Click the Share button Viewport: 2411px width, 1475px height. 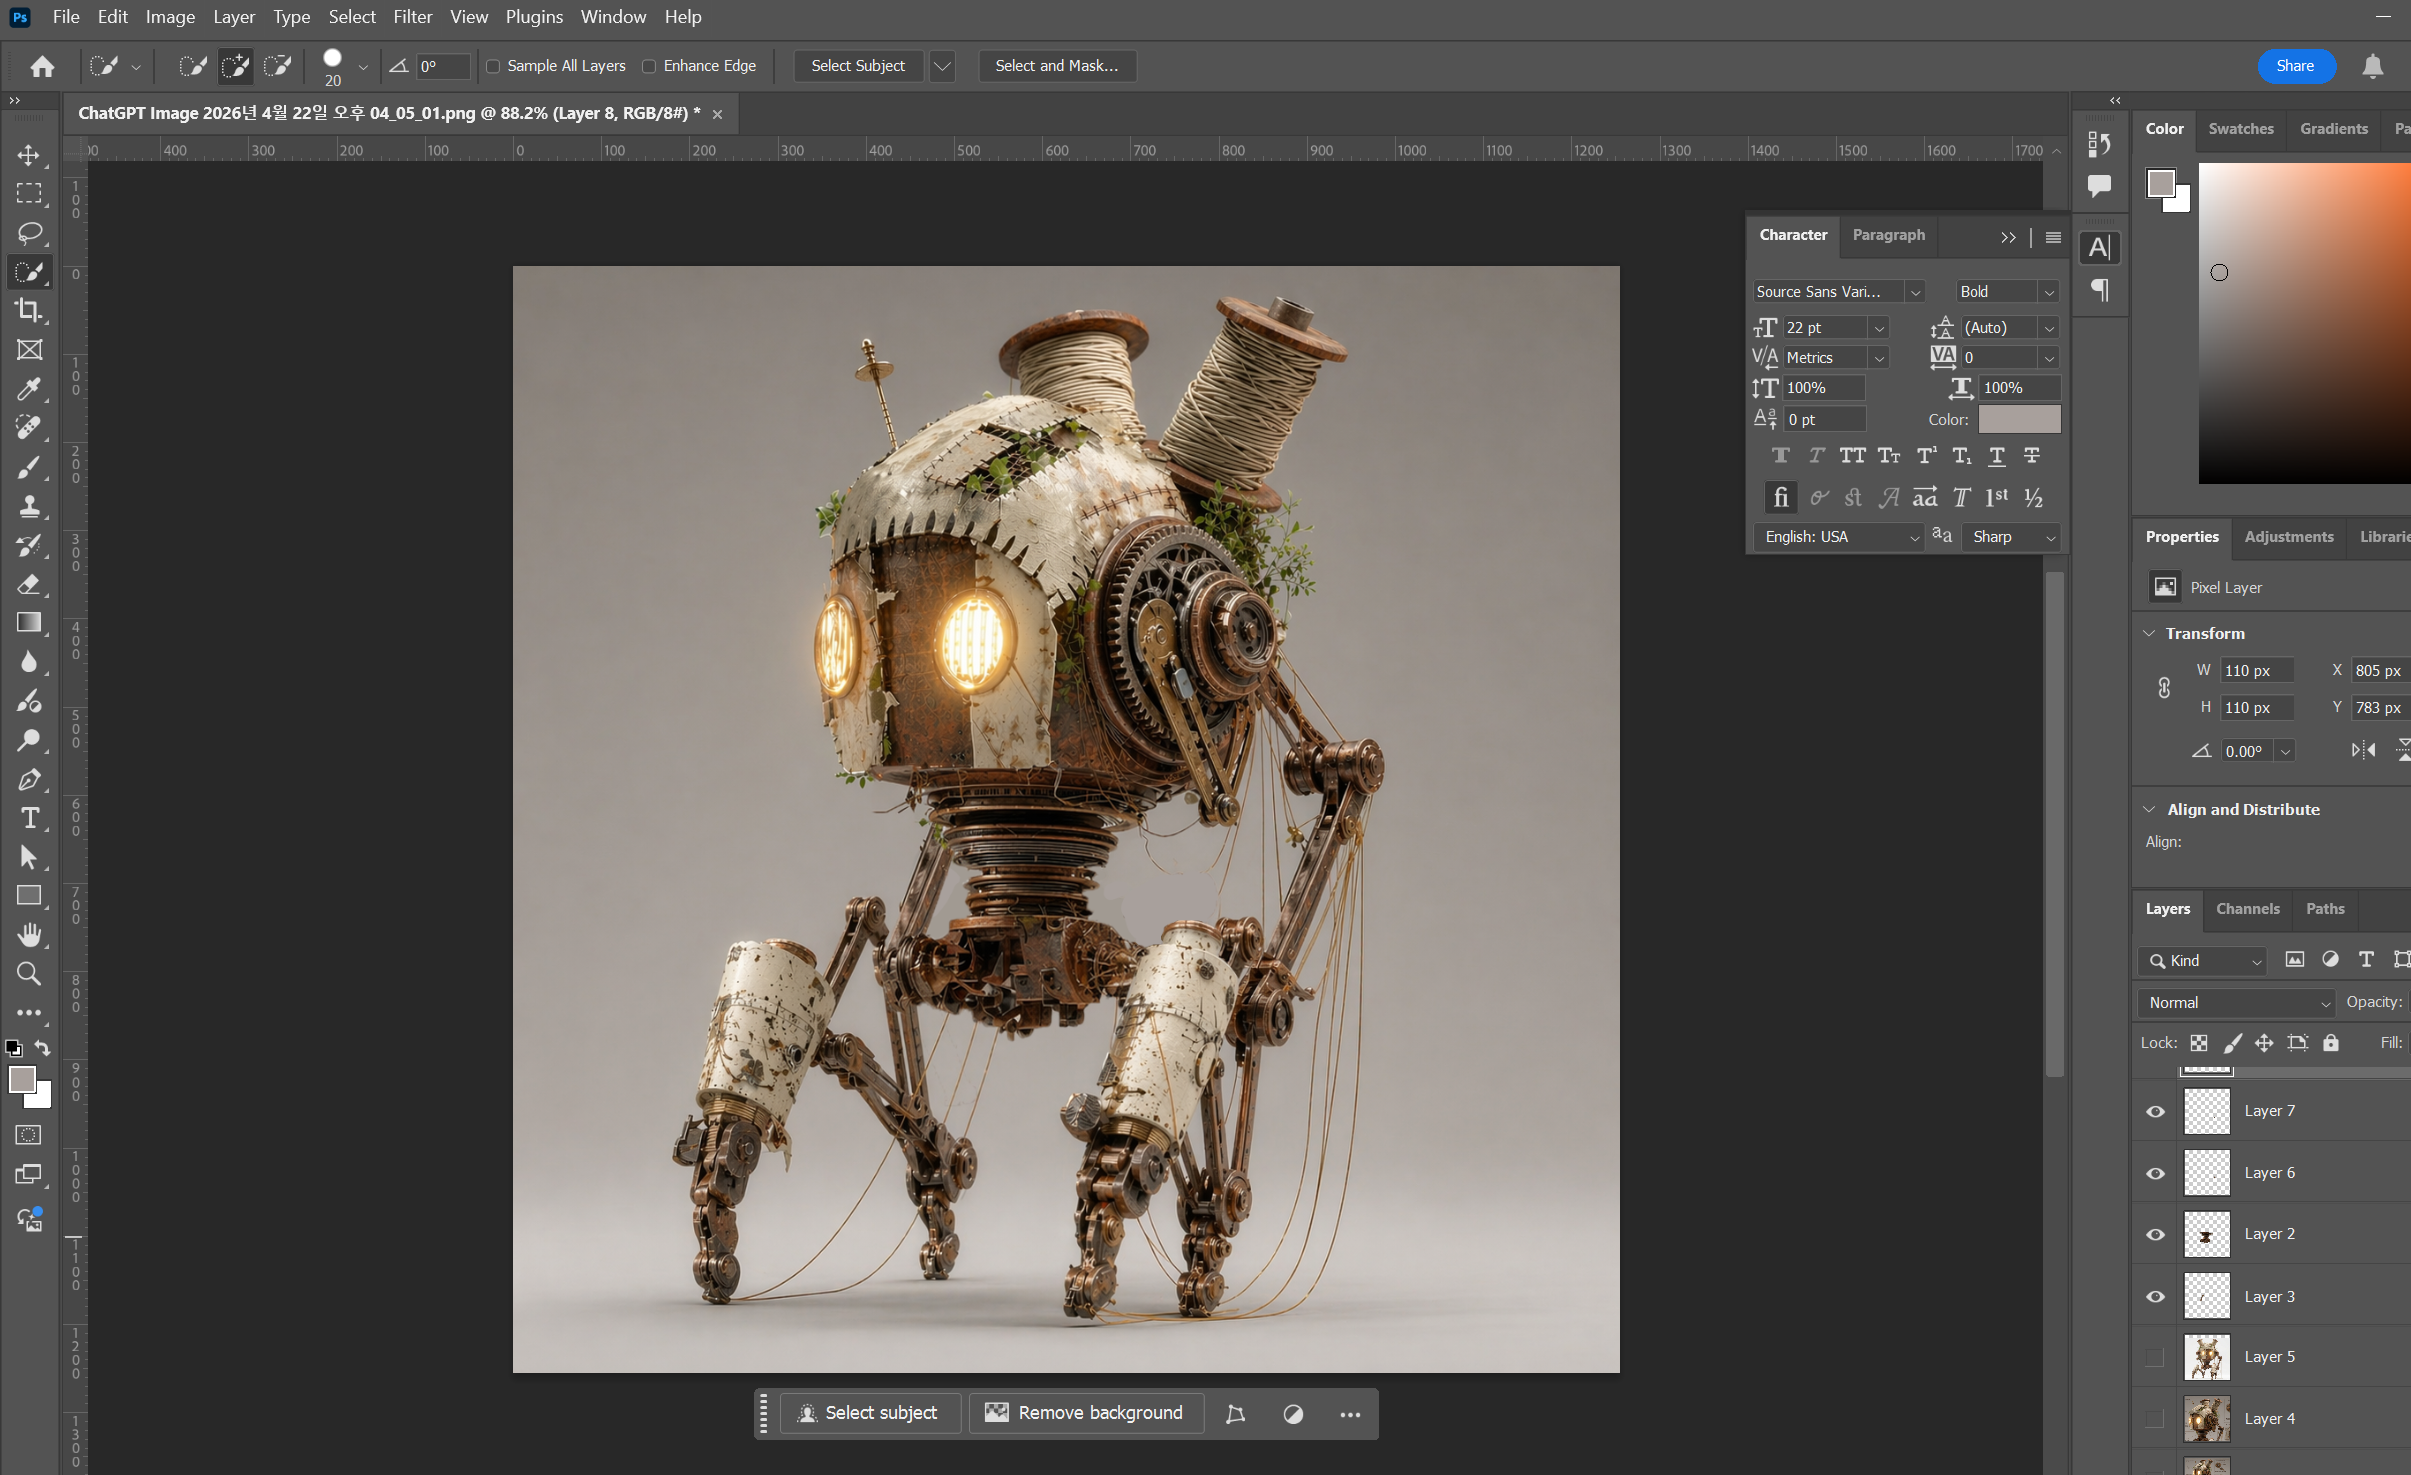click(2295, 66)
